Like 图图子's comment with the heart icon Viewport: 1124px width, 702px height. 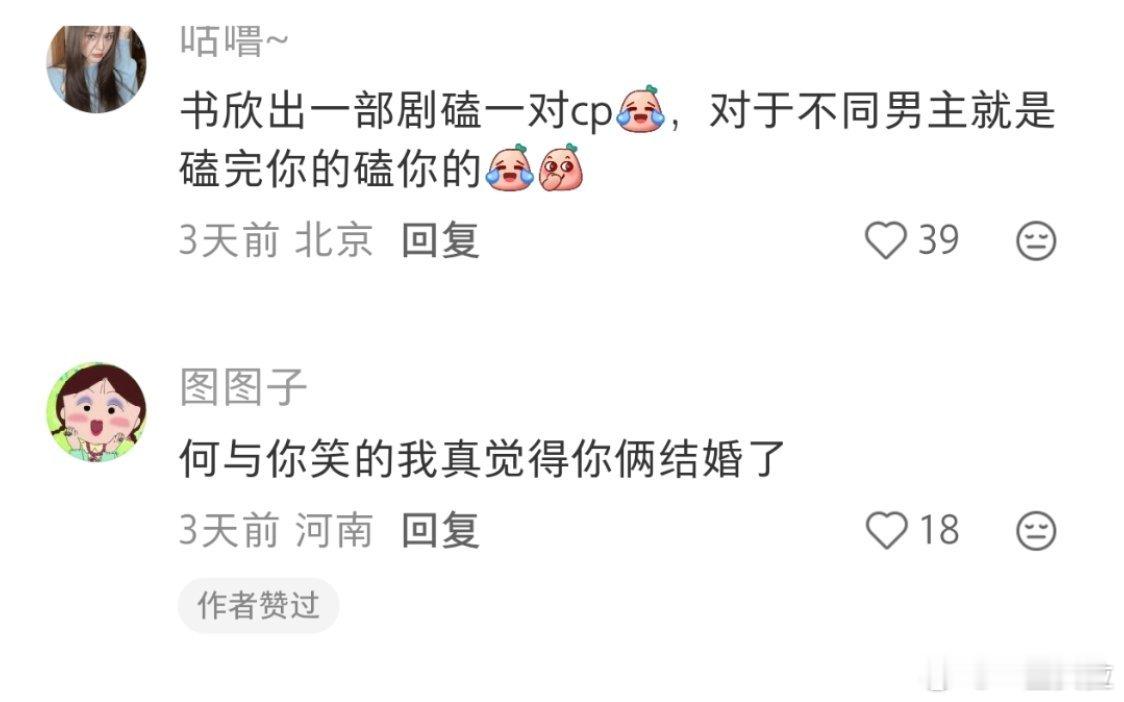tap(886, 530)
